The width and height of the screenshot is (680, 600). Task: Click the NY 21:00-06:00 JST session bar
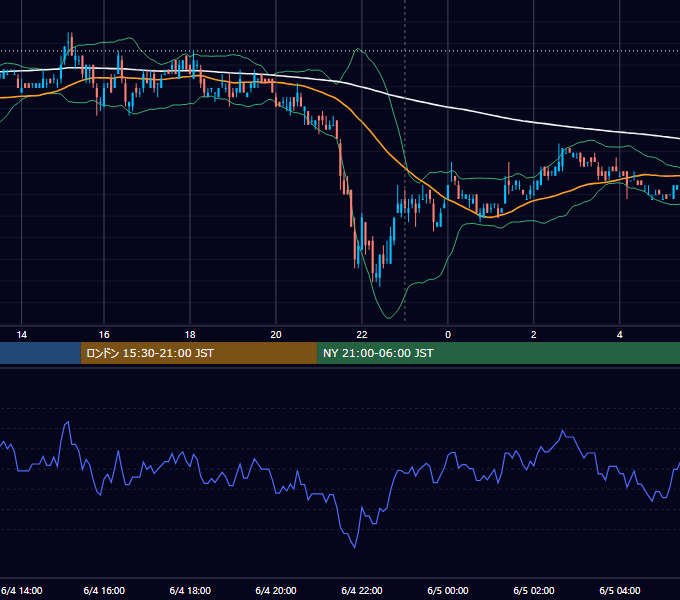pos(498,353)
